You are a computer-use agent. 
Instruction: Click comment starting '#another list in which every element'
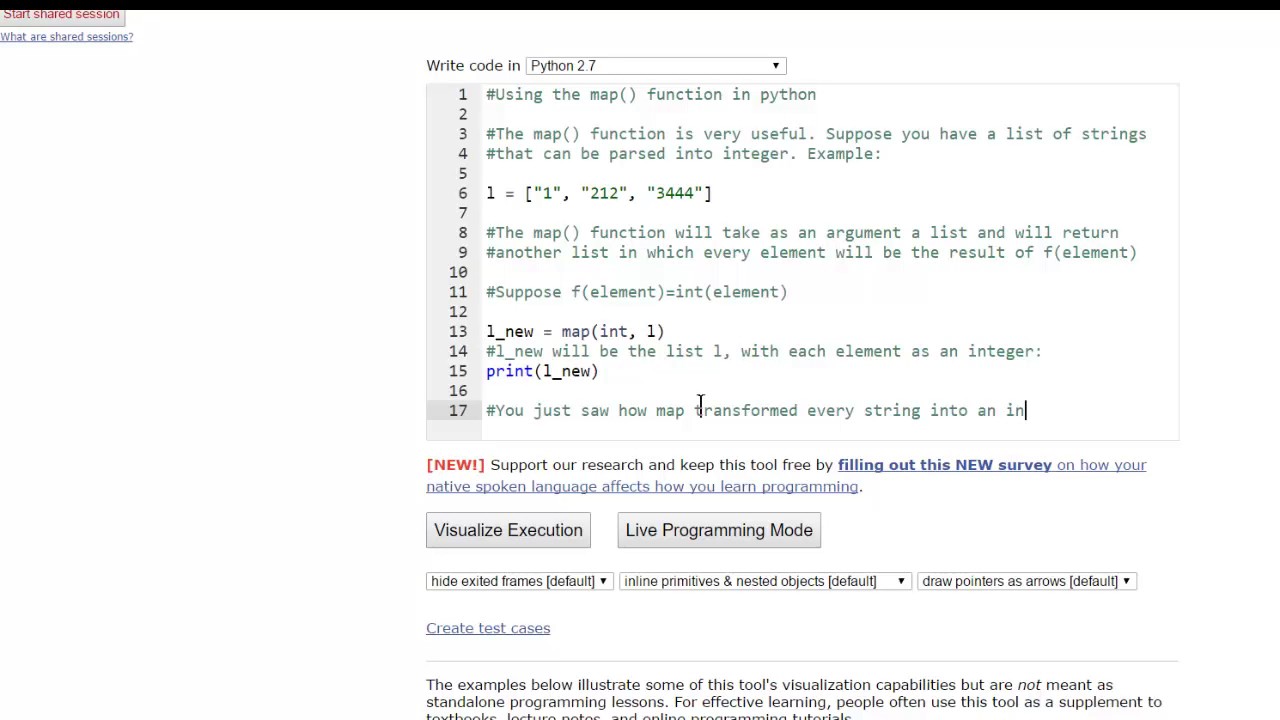point(811,253)
